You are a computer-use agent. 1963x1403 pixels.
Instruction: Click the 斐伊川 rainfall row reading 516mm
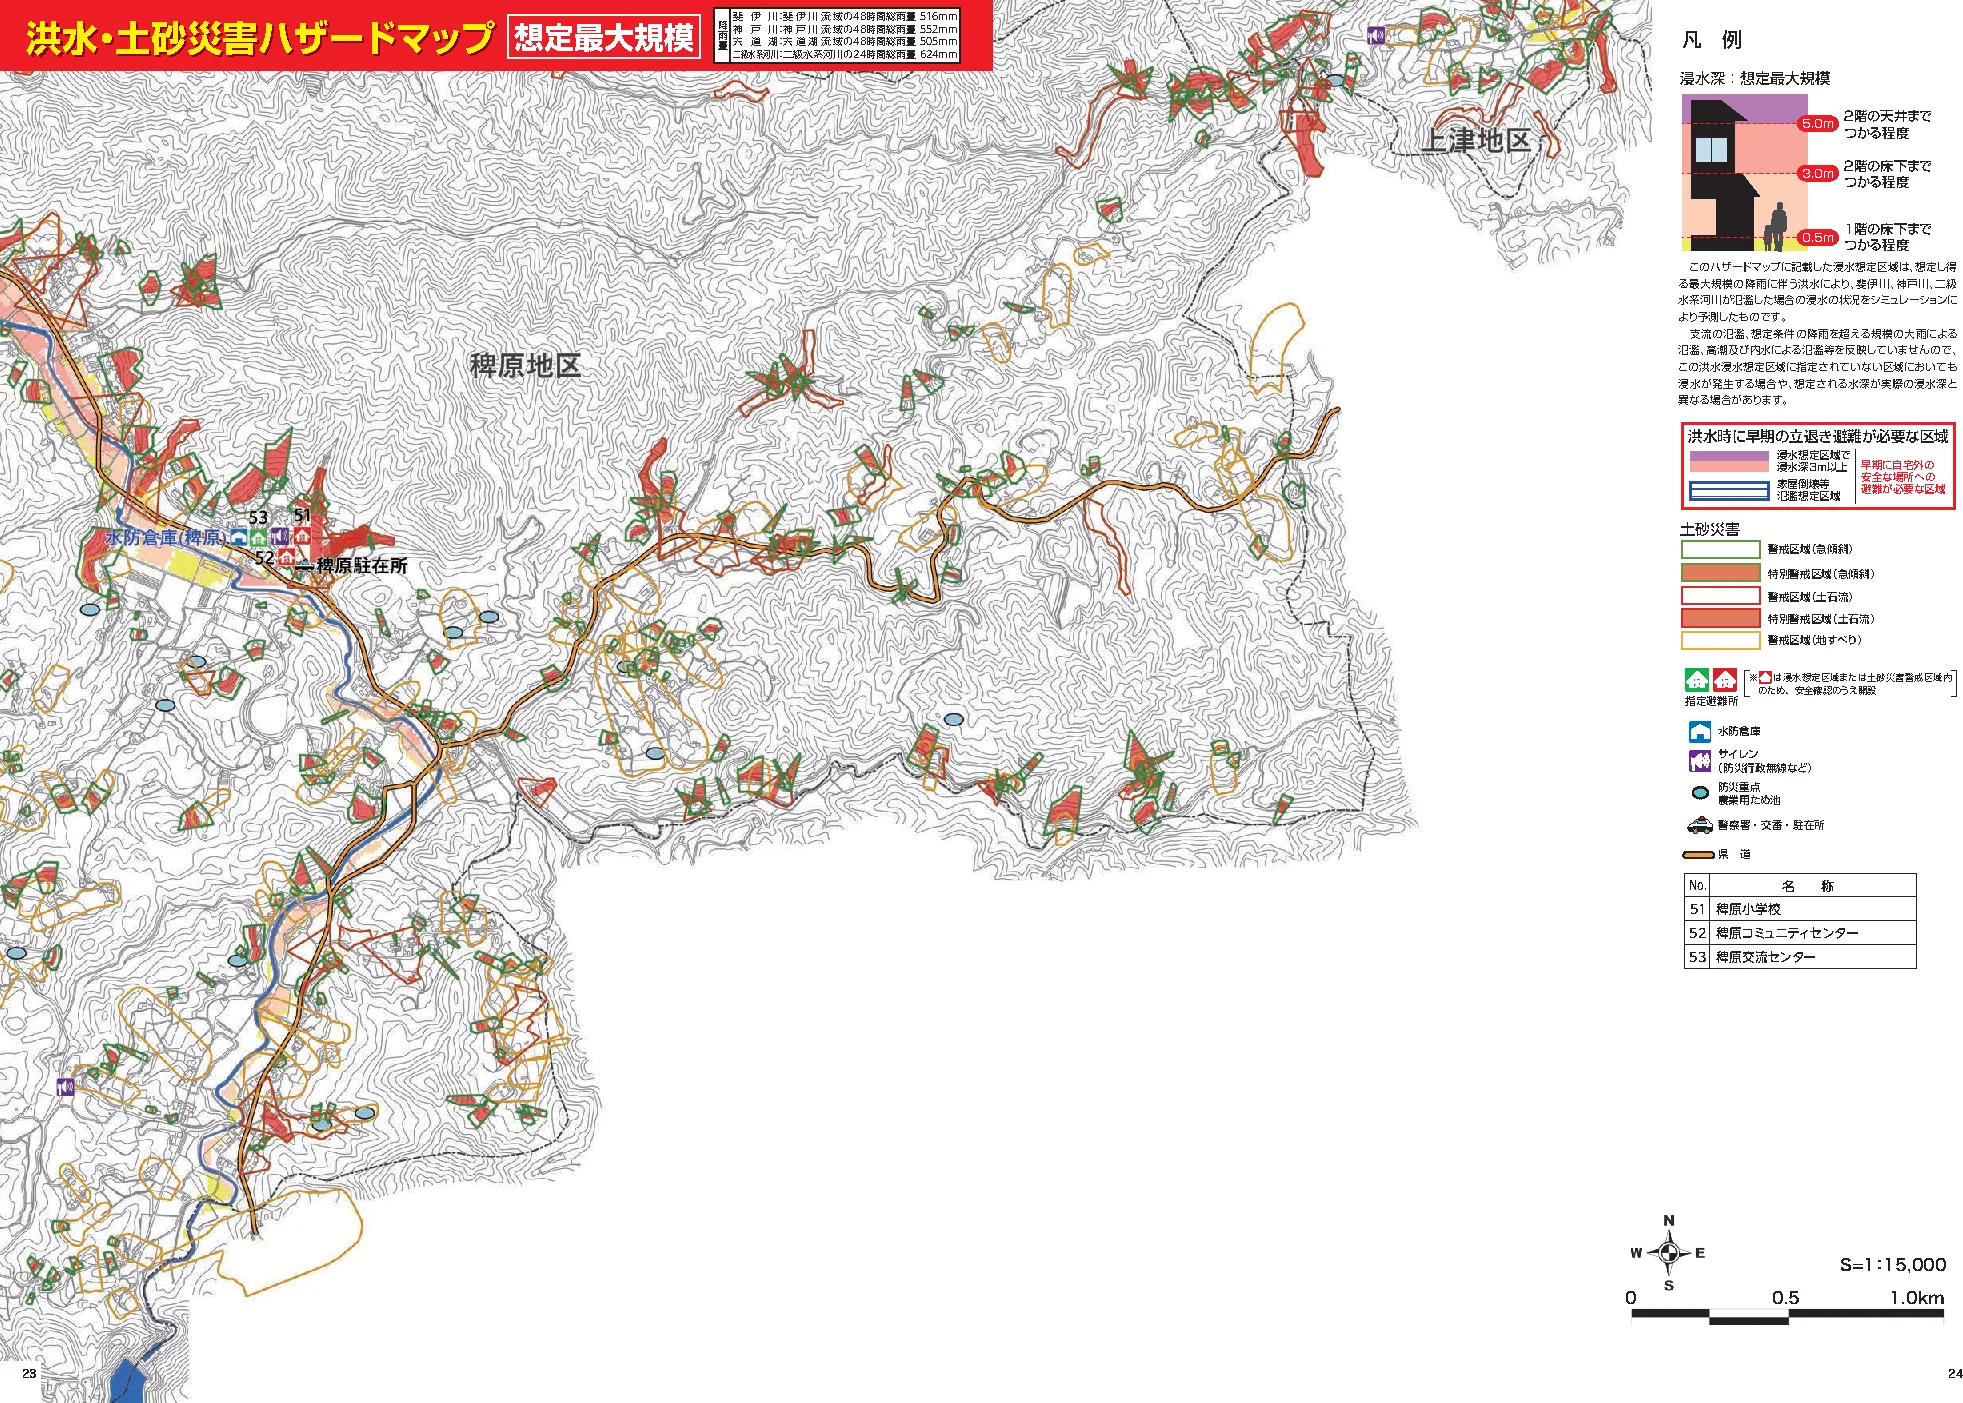point(844,17)
